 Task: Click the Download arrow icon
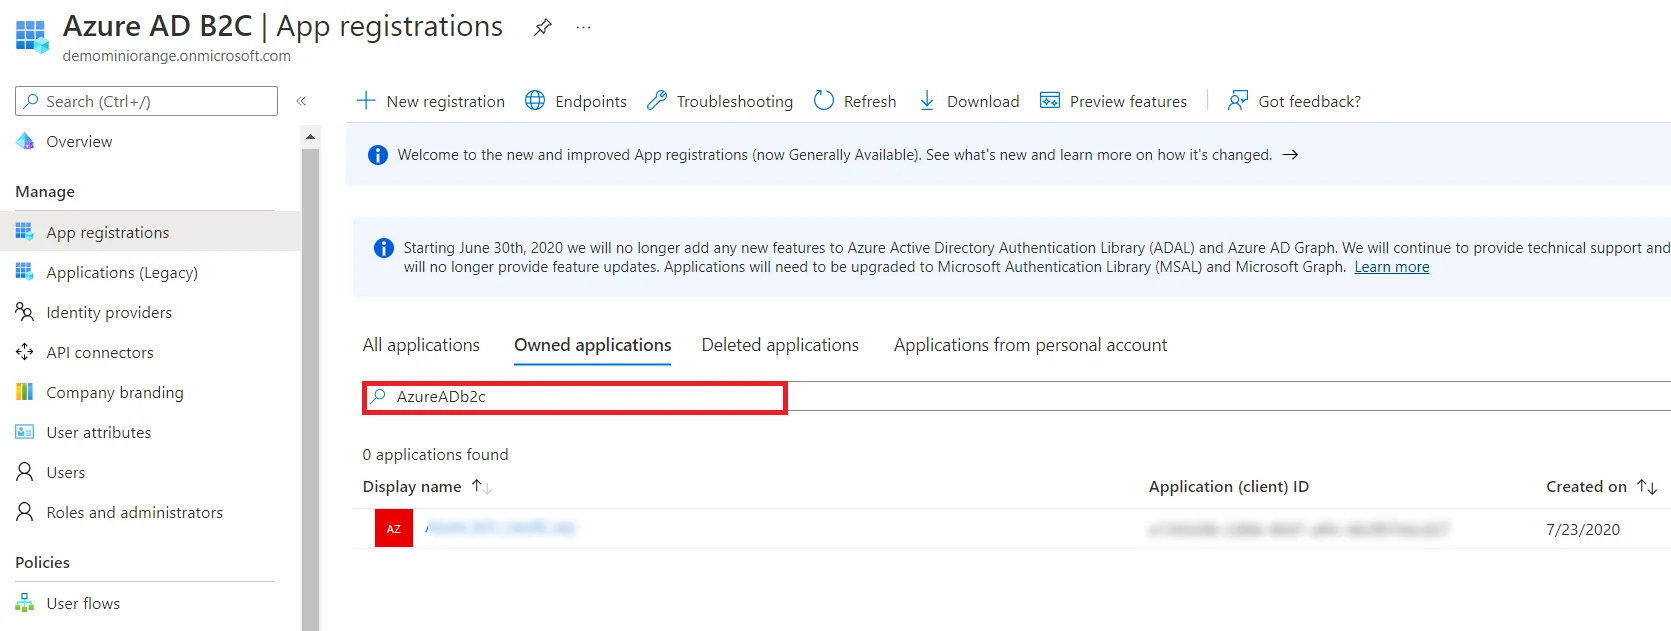(927, 101)
